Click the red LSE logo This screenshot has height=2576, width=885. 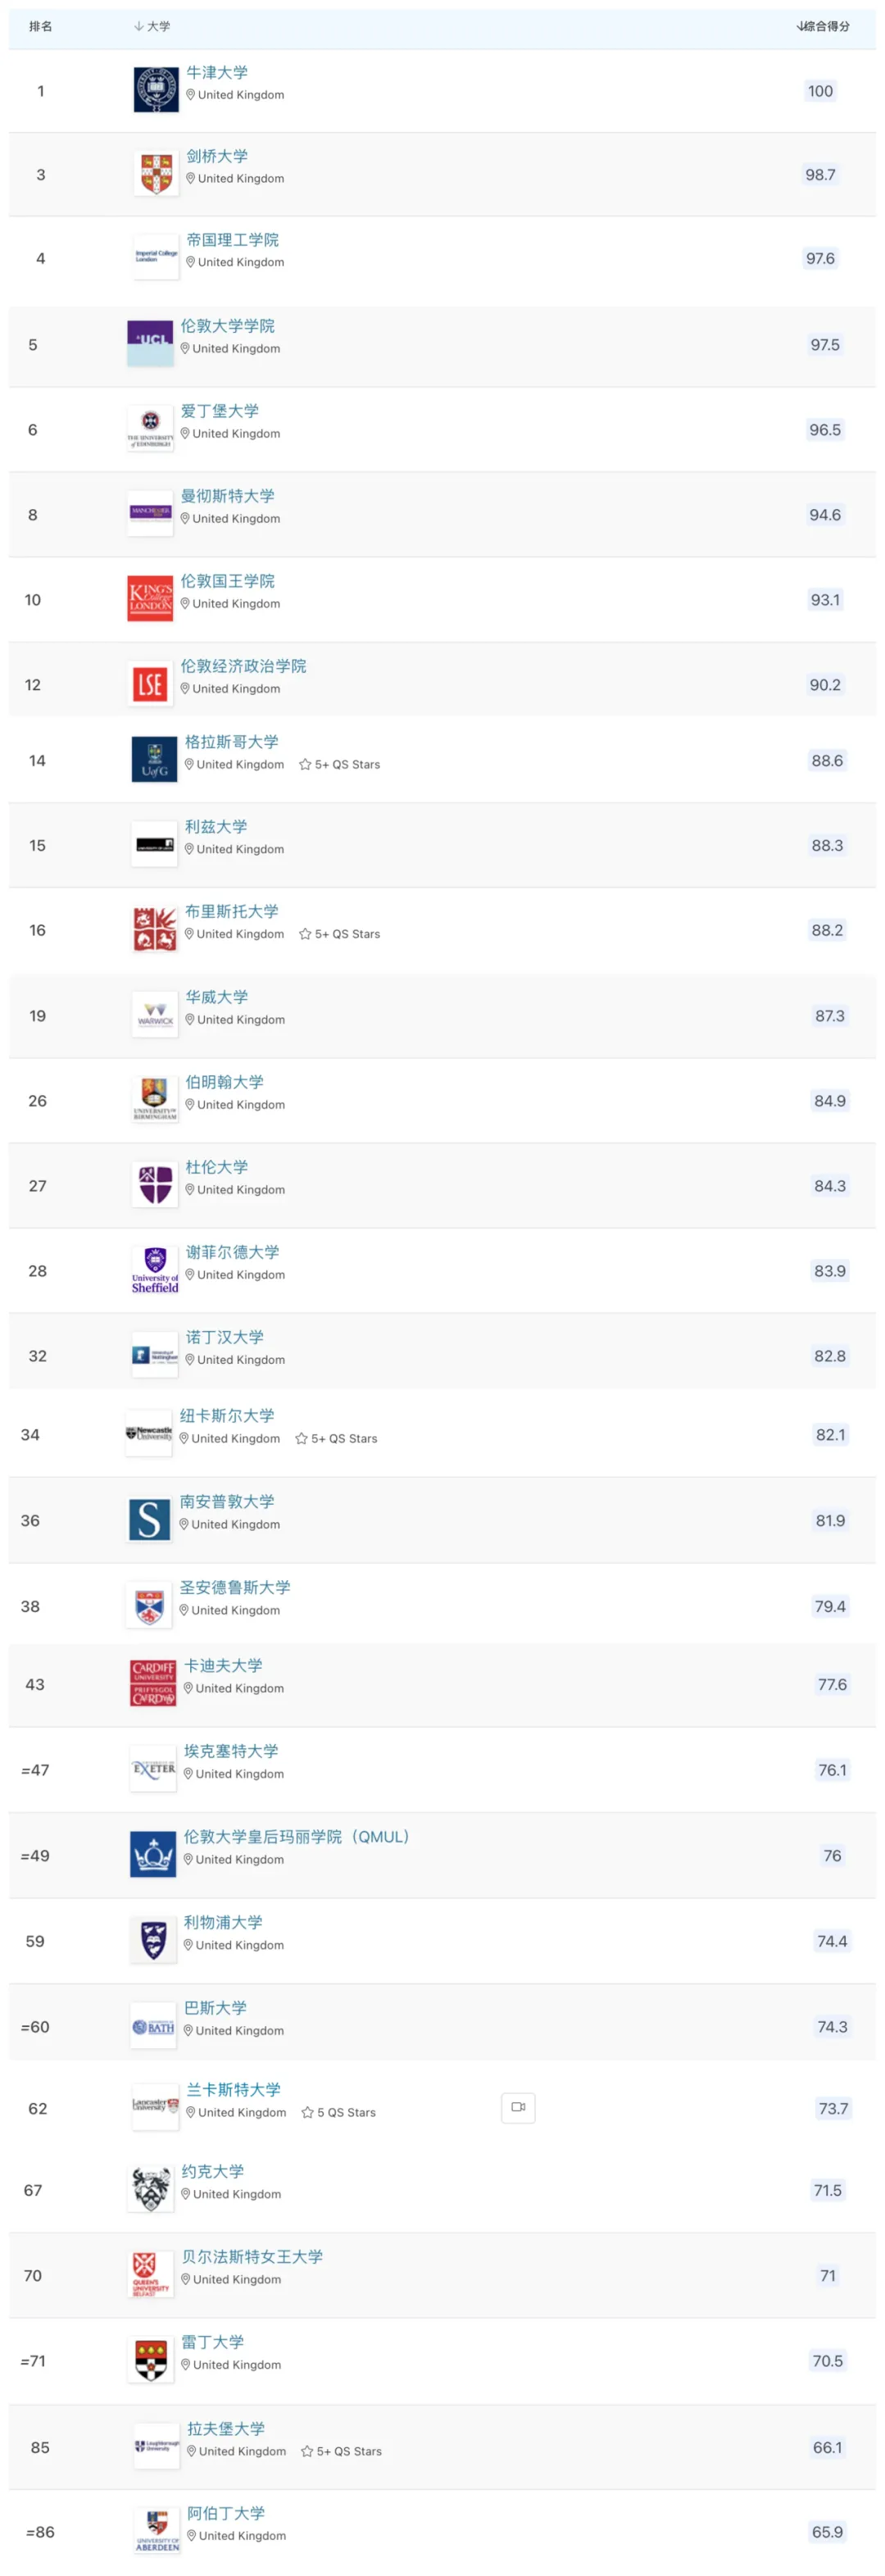coord(150,684)
